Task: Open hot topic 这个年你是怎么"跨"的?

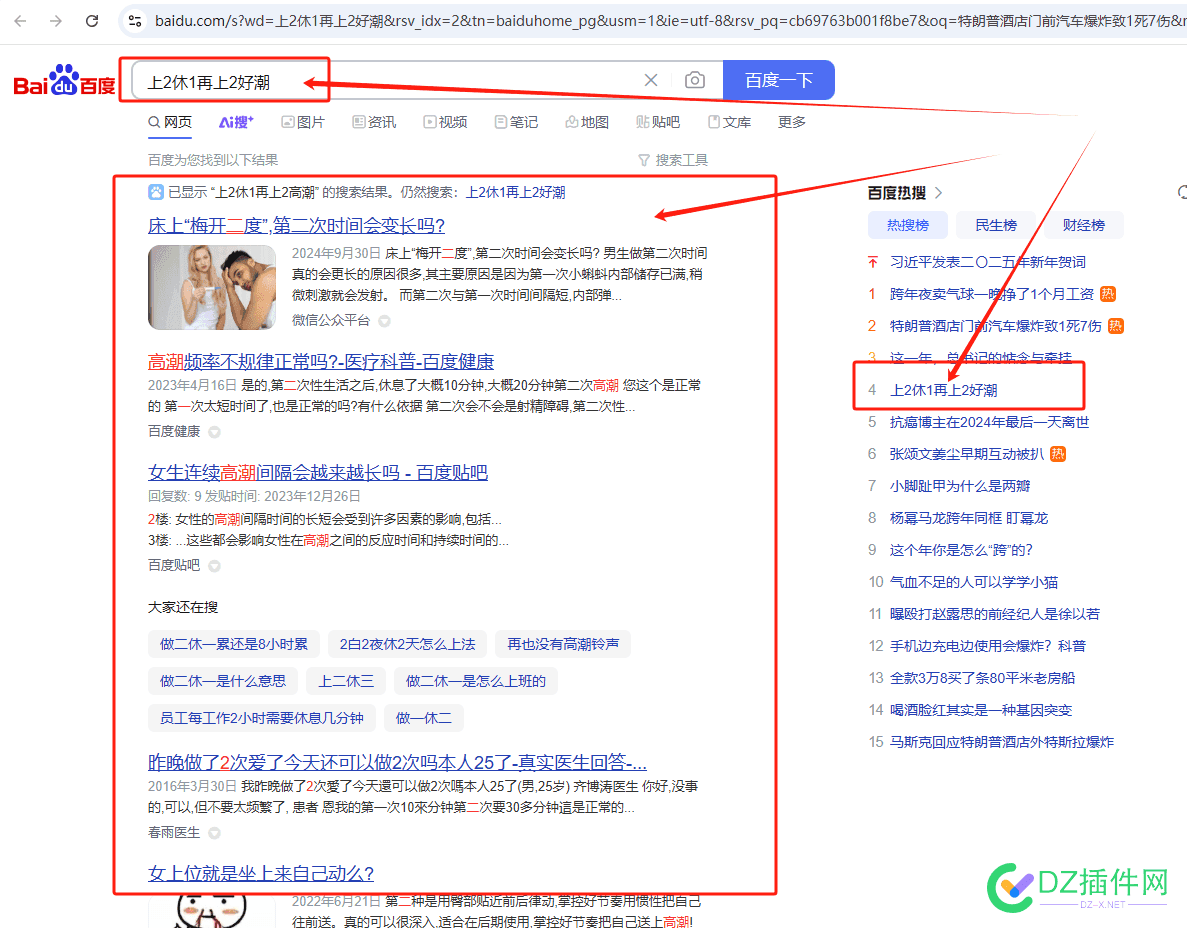Action: click(x=961, y=550)
